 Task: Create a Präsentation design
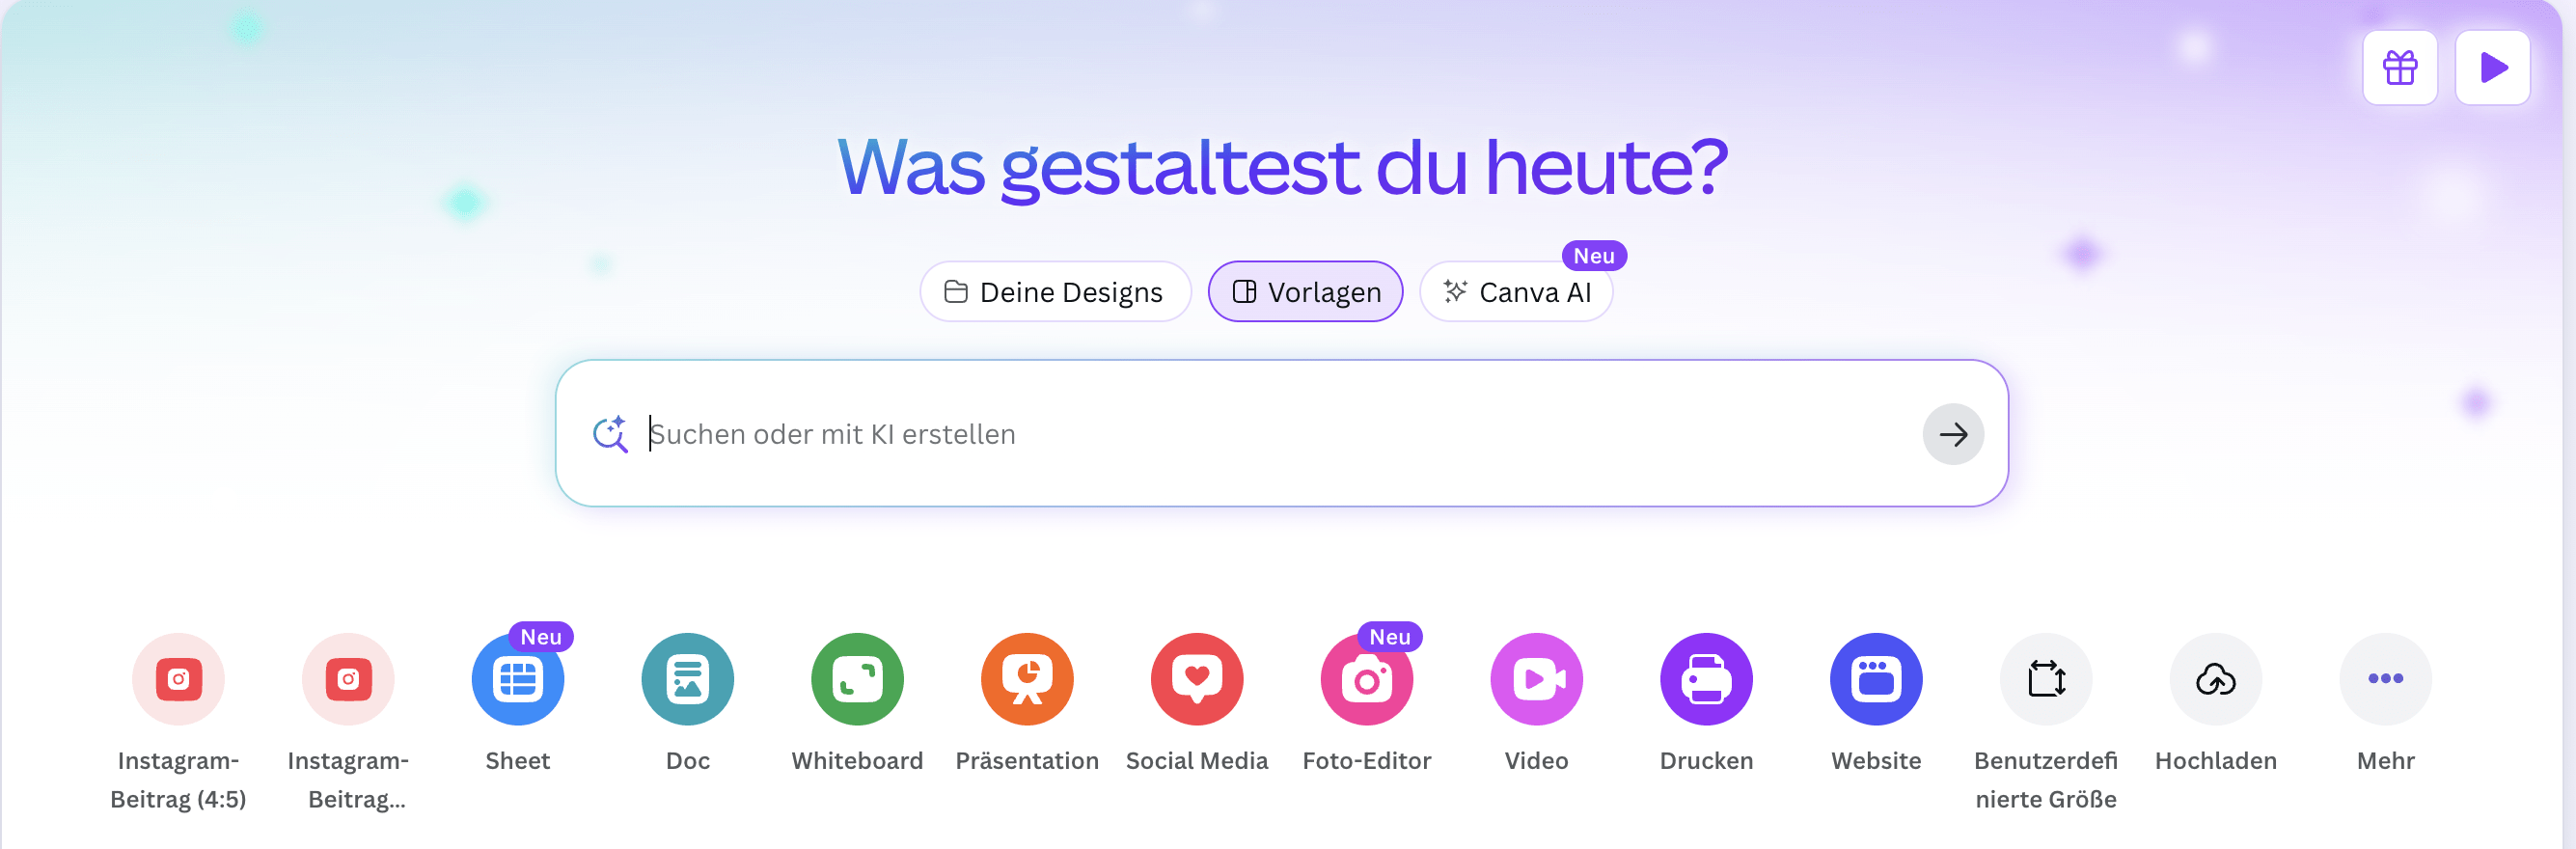(1027, 679)
